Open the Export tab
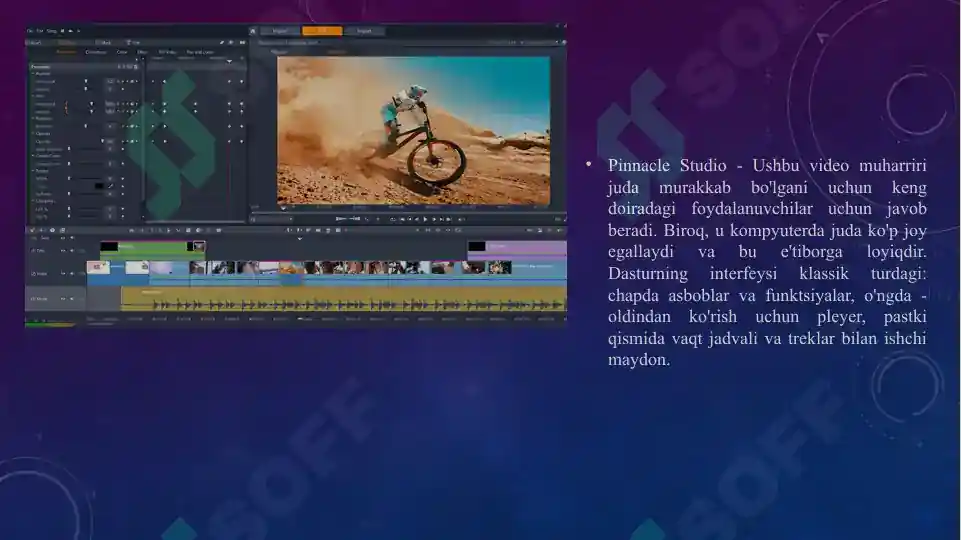 pyautogui.click(x=364, y=31)
